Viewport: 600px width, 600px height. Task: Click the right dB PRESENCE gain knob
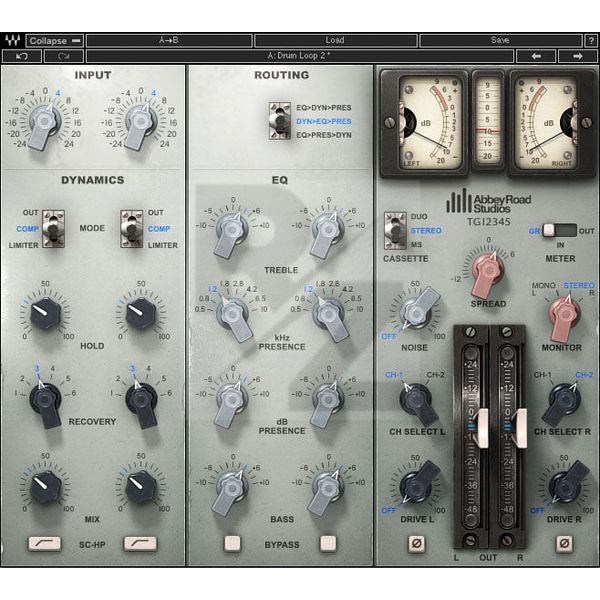click(x=328, y=401)
